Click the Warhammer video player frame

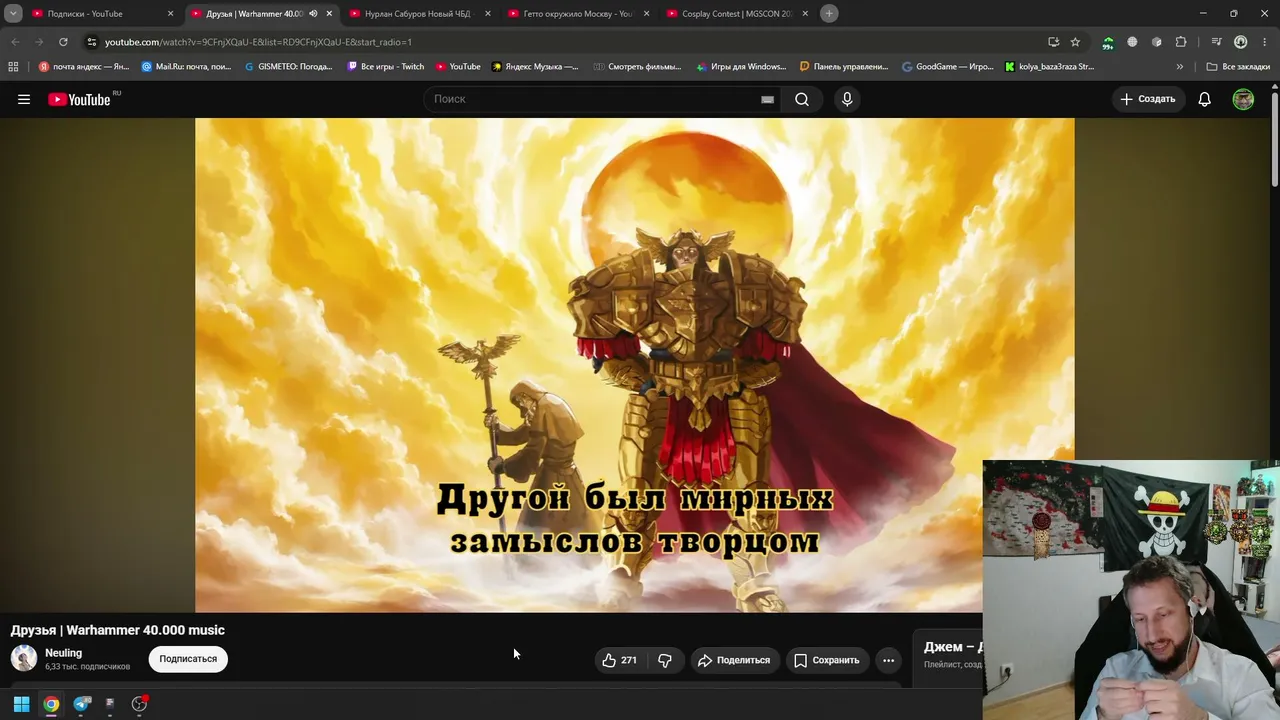pos(634,365)
